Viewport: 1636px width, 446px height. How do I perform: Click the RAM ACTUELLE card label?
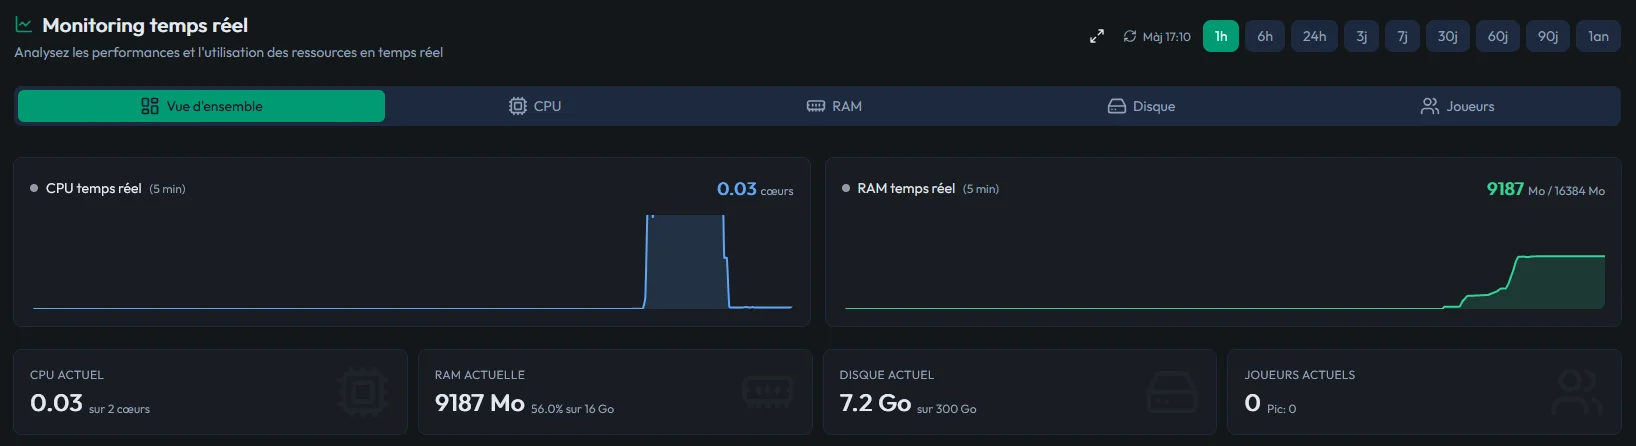(480, 375)
